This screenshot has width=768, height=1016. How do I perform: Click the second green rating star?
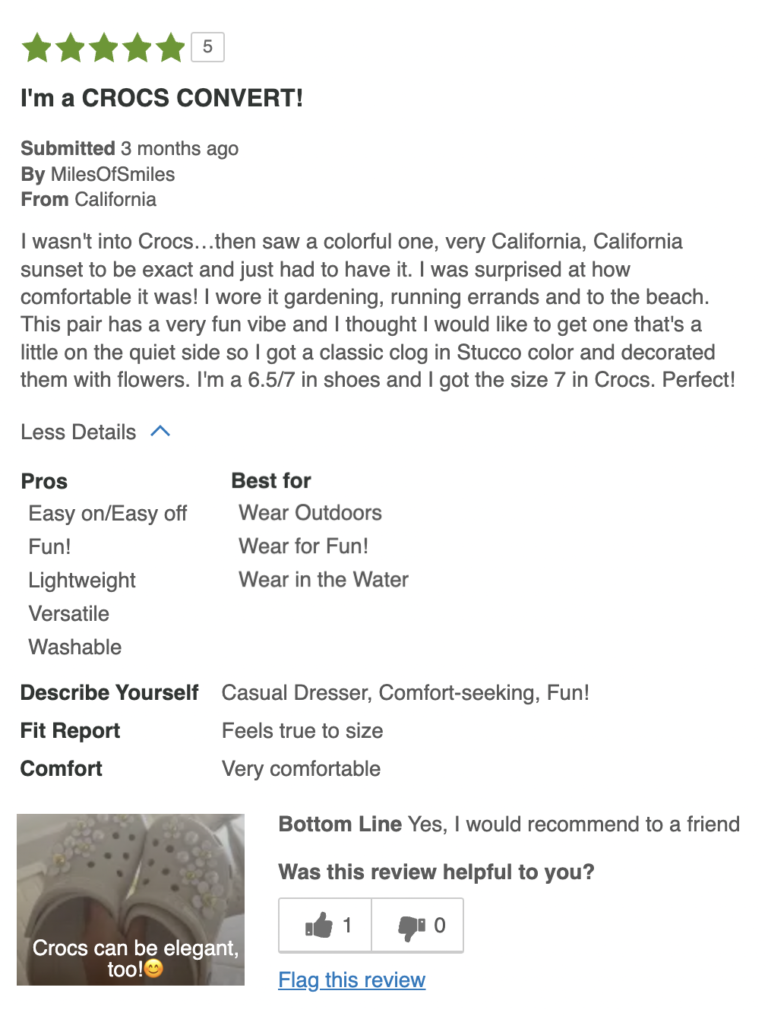coord(71,47)
